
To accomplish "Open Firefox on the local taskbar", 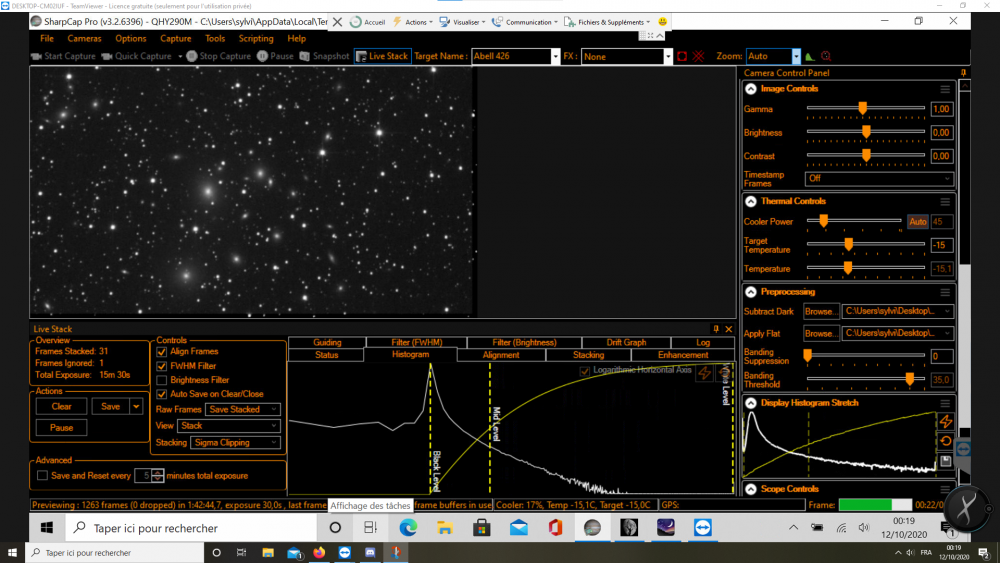I will [x=319, y=552].
